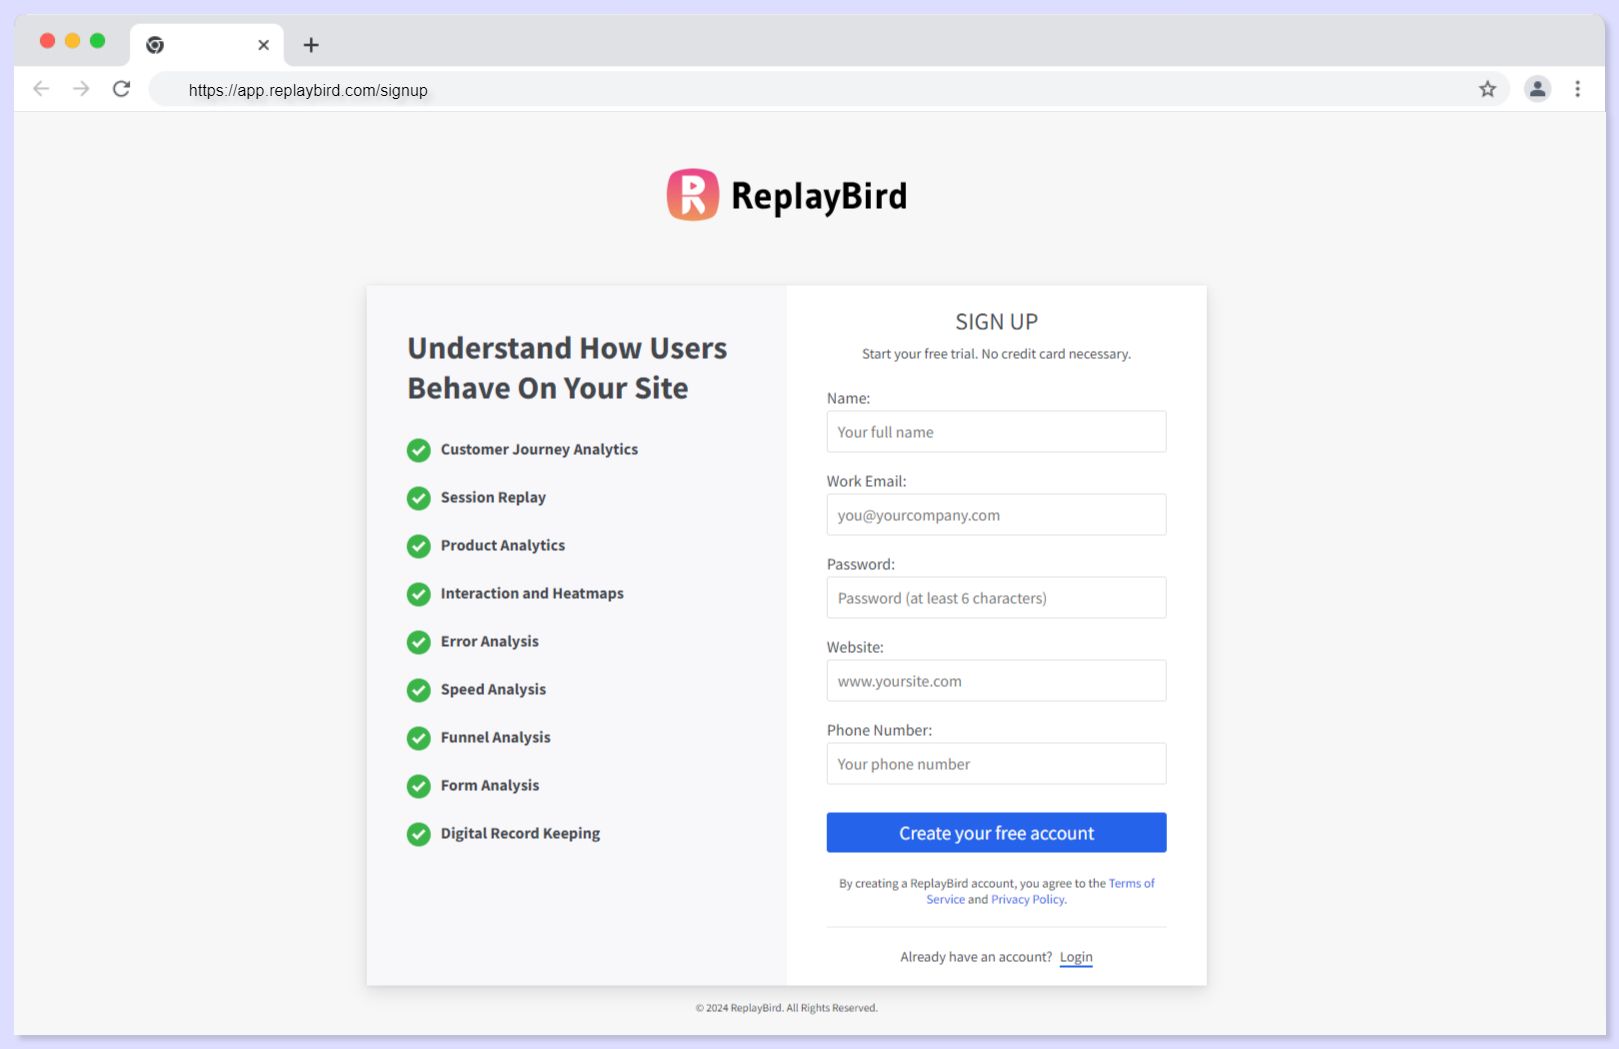The height and width of the screenshot is (1049, 1619).
Task: Click the 'Customer Journey Analytics' text
Action: tap(539, 450)
